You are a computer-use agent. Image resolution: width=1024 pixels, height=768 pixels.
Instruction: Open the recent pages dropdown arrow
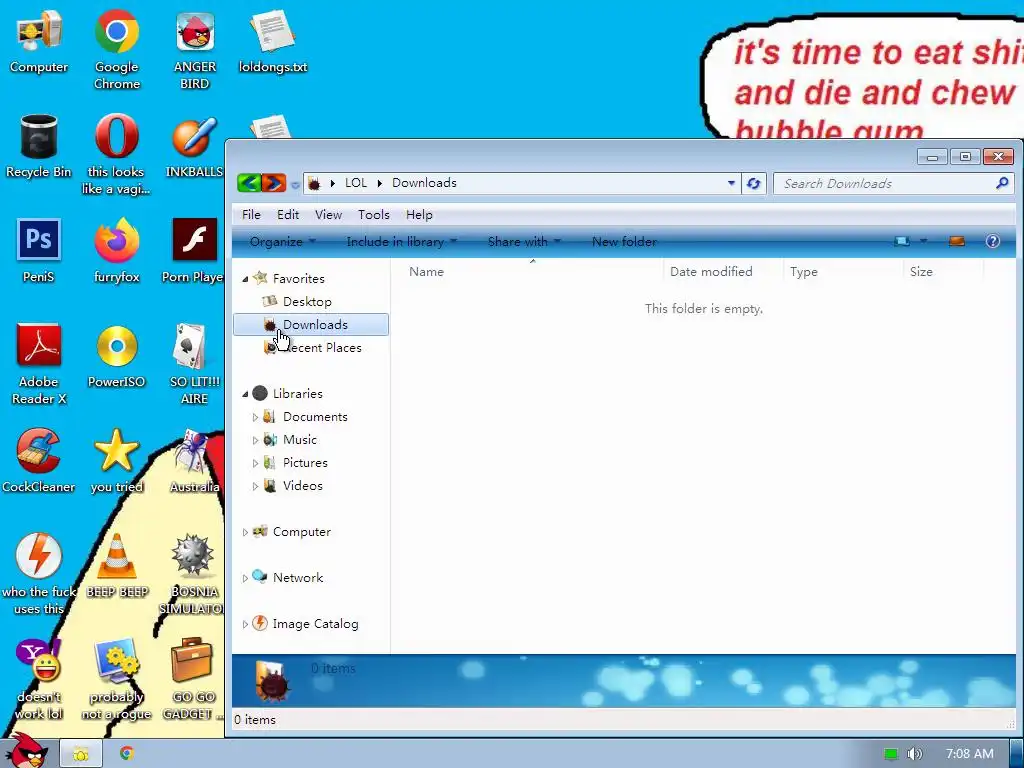[295, 185]
